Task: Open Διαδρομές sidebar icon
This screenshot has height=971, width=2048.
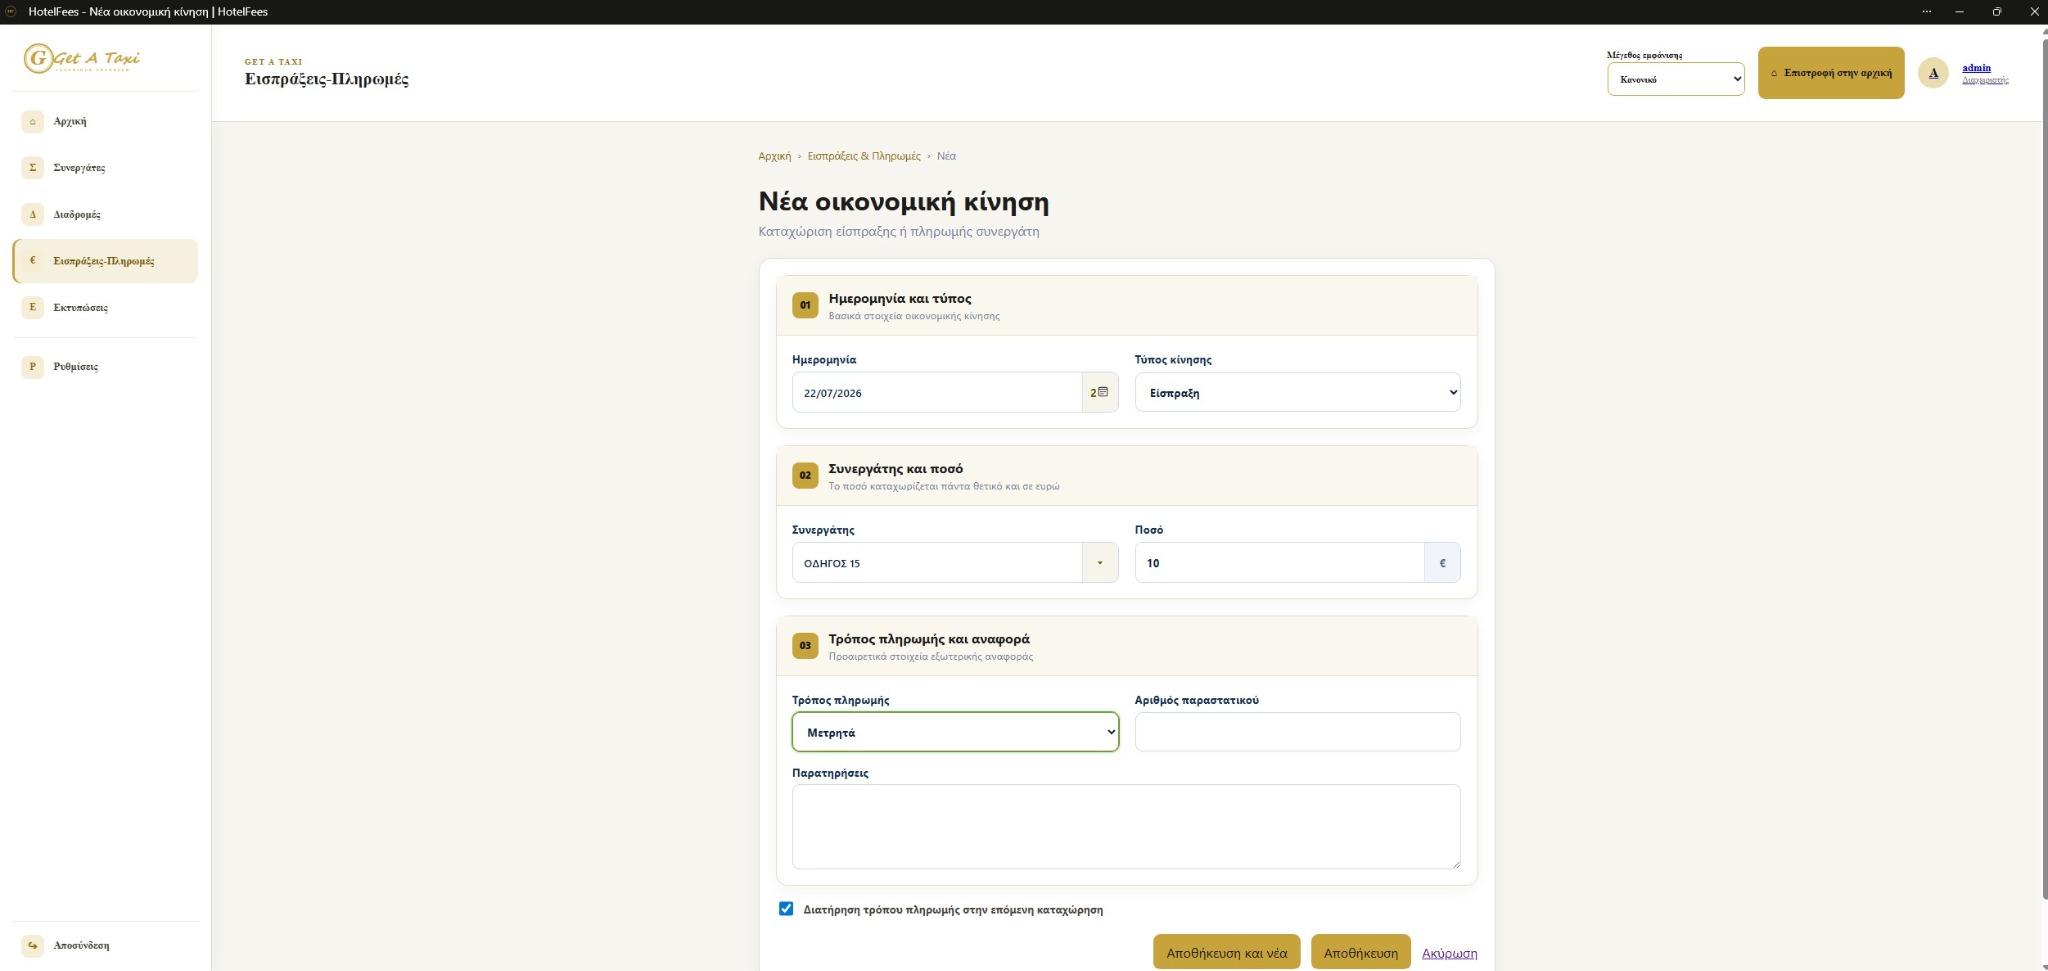Action: (32, 214)
